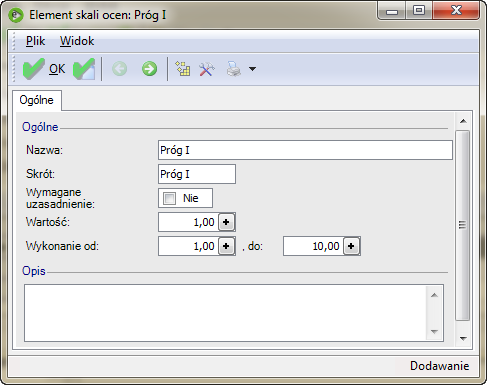This screenshot has height=385, width=487.
Task: Click the OK checkmark button
Action: coord(44,69)
